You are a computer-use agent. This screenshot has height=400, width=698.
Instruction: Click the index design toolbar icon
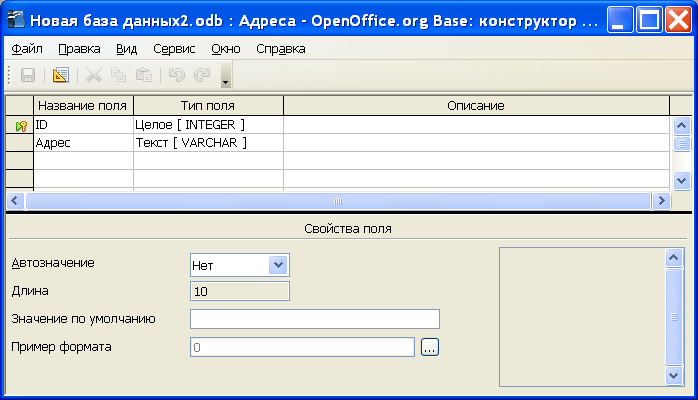click(61, 75)
